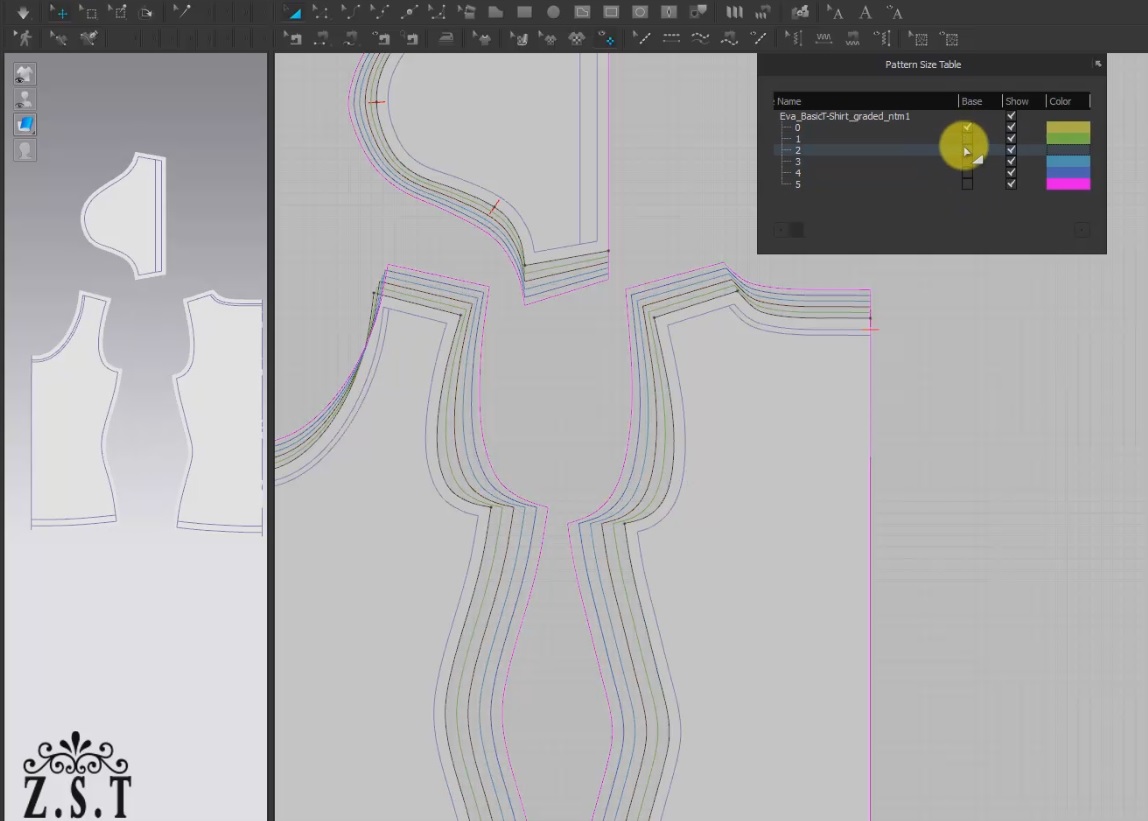Click the Show column header
The height and width of the screenshot is (821, 1148).
coord(1024,101)
